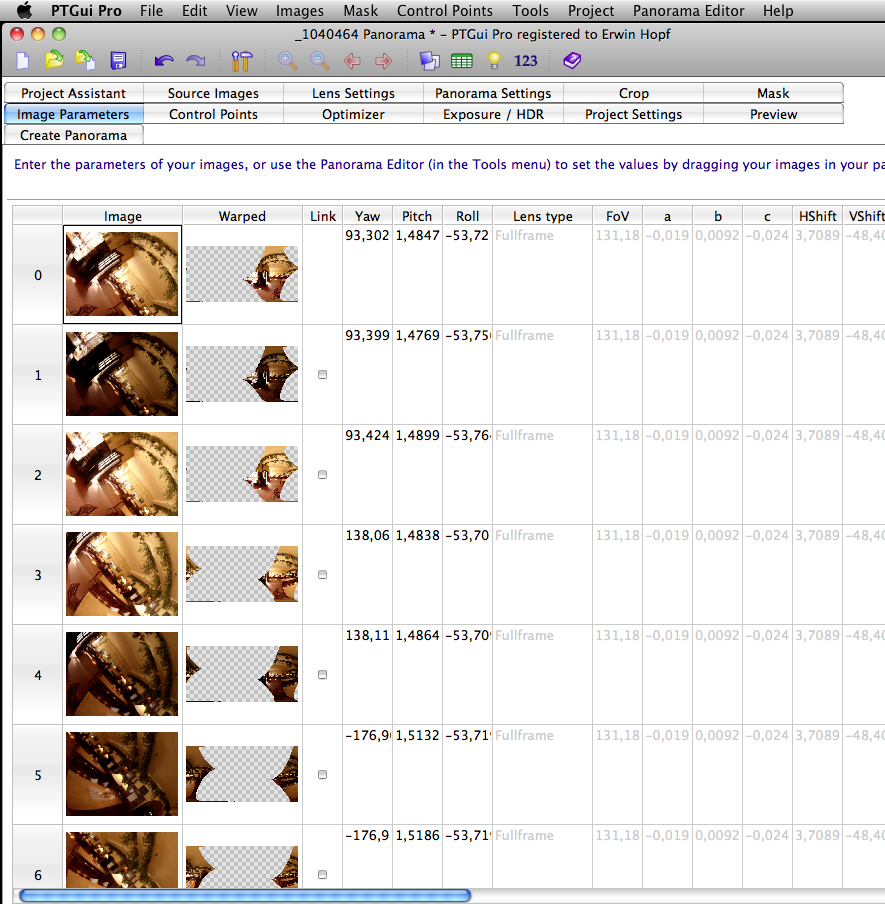Screen dimensions: 885x904
Task: Switch to the Control Points tab
Action: pos(213,114)
